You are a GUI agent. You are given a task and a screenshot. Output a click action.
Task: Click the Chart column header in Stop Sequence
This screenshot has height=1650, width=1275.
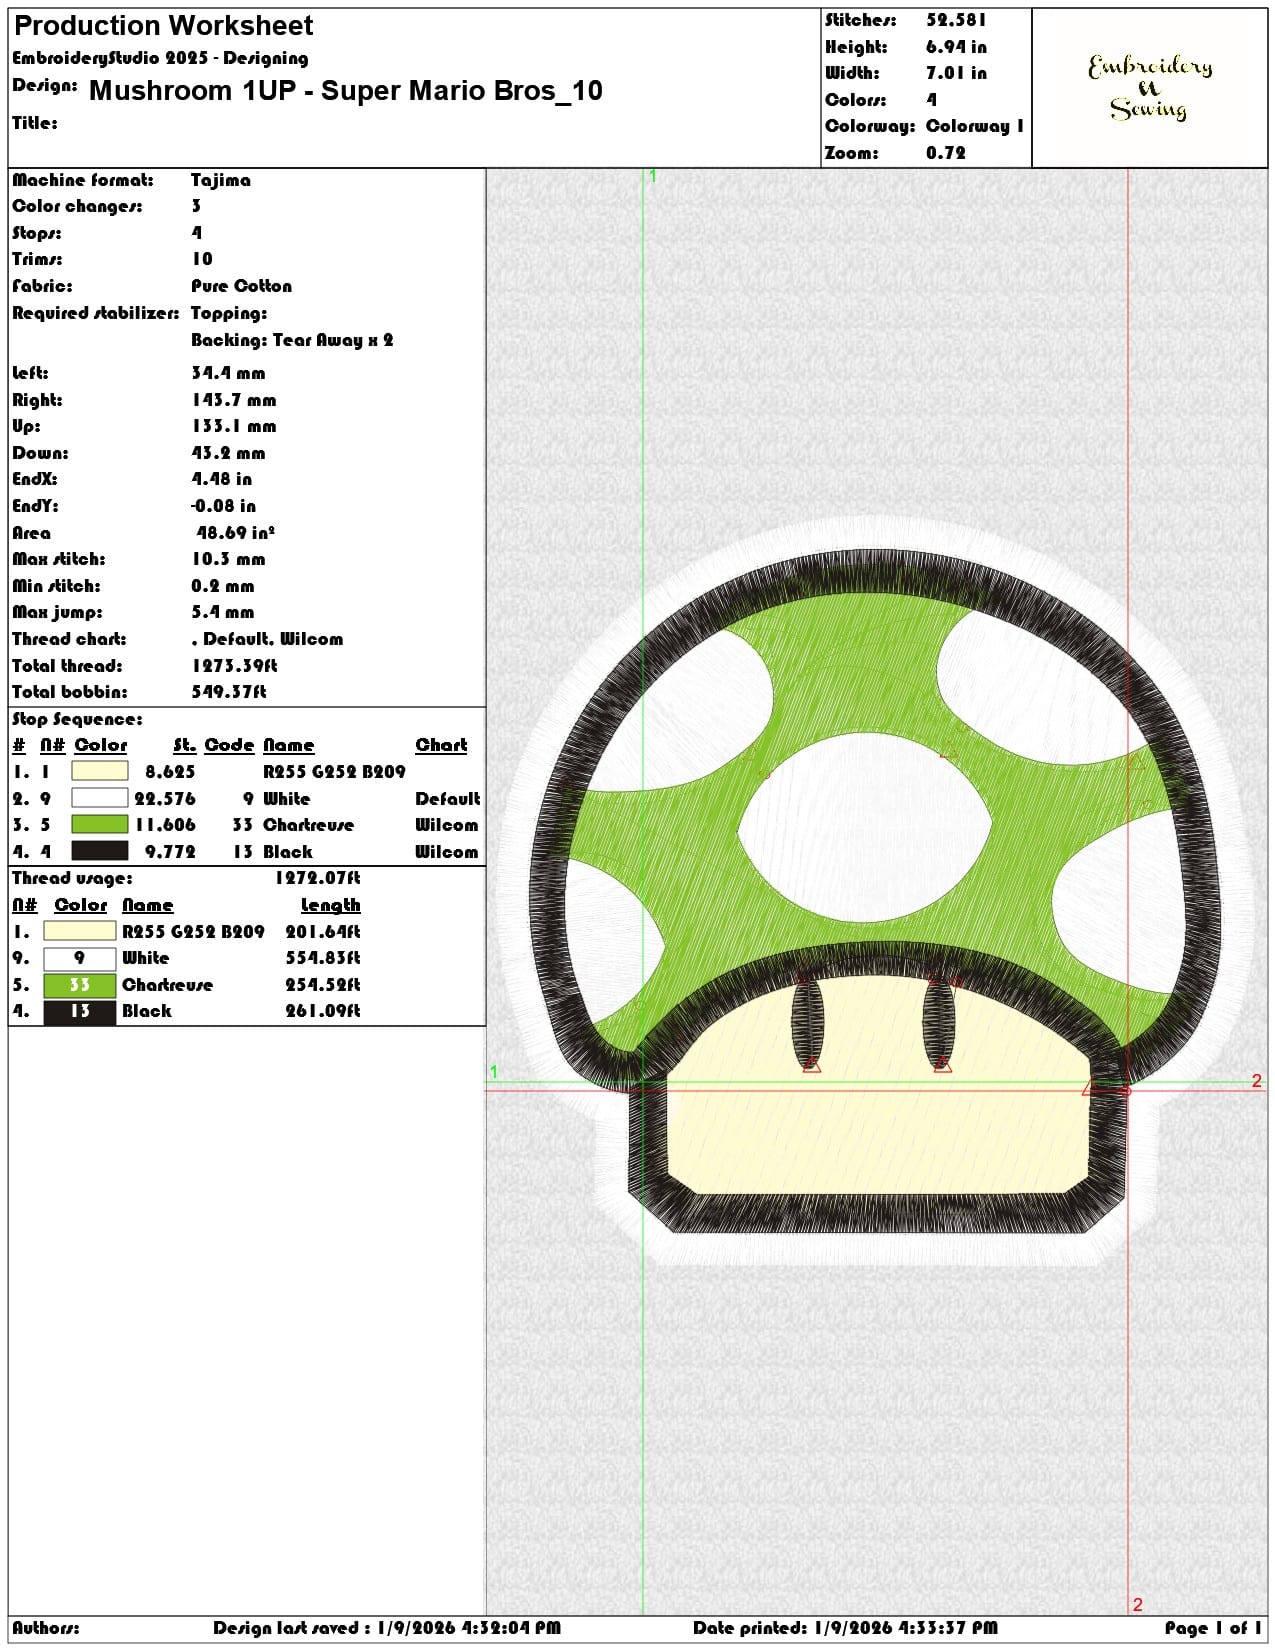click(x=441, y=745)
